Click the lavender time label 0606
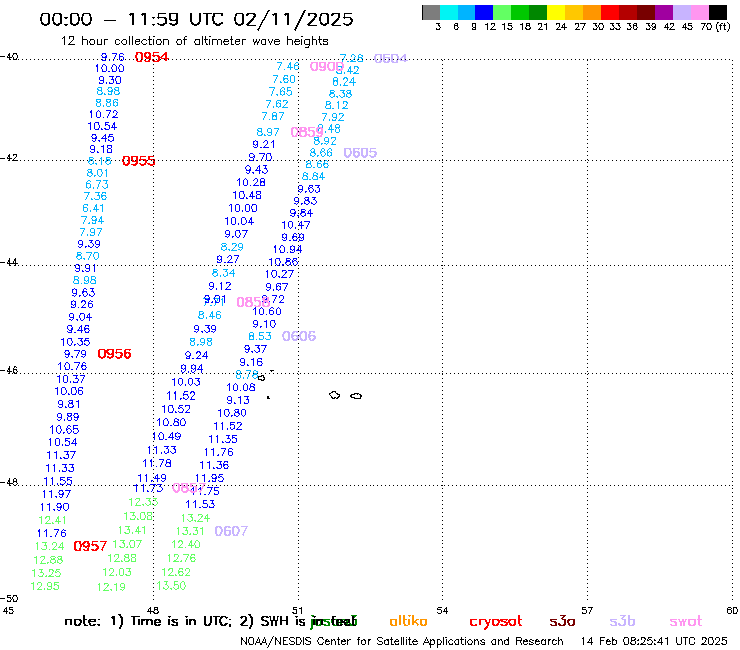This screenshot has width=740, height=650. (x=299, y=336)
